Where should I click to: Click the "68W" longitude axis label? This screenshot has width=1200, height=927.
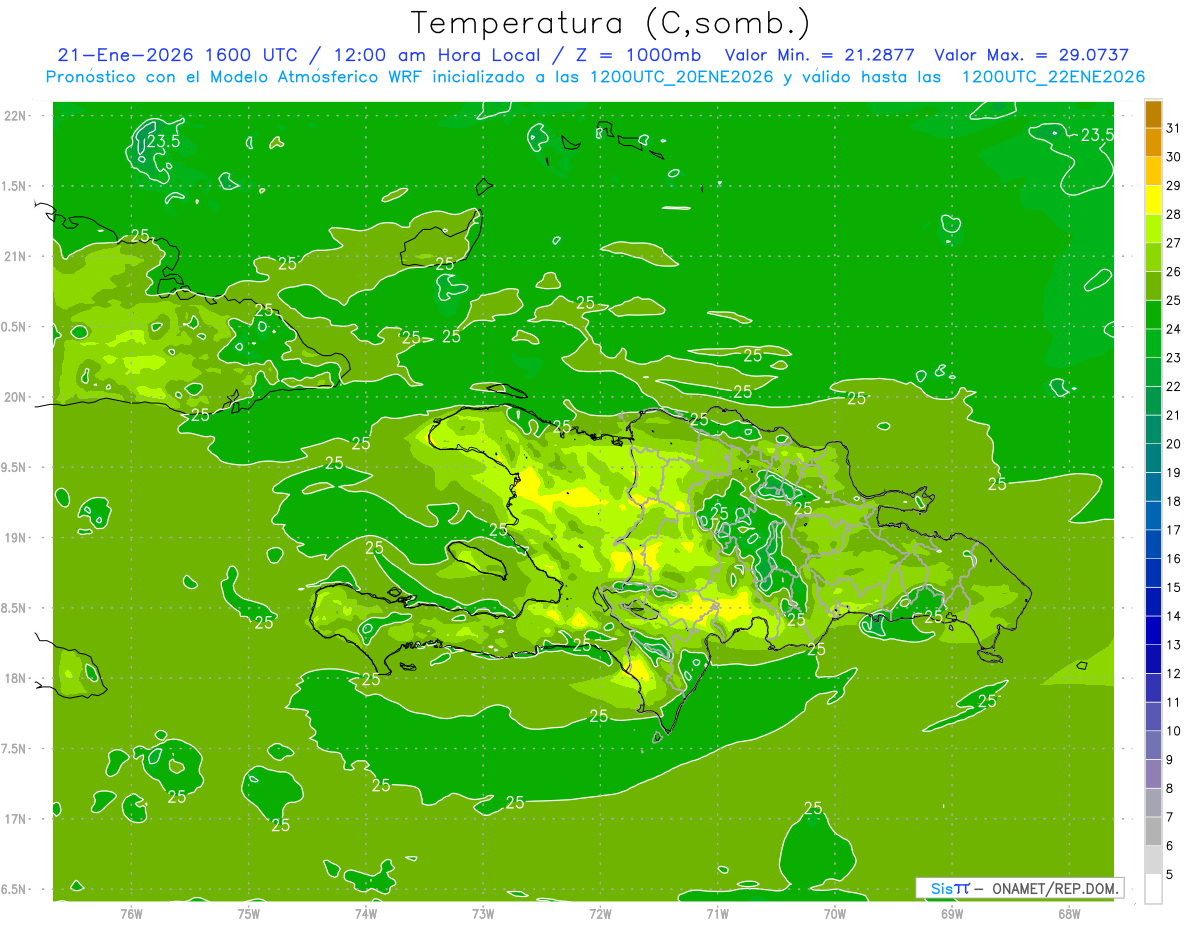1069,914
